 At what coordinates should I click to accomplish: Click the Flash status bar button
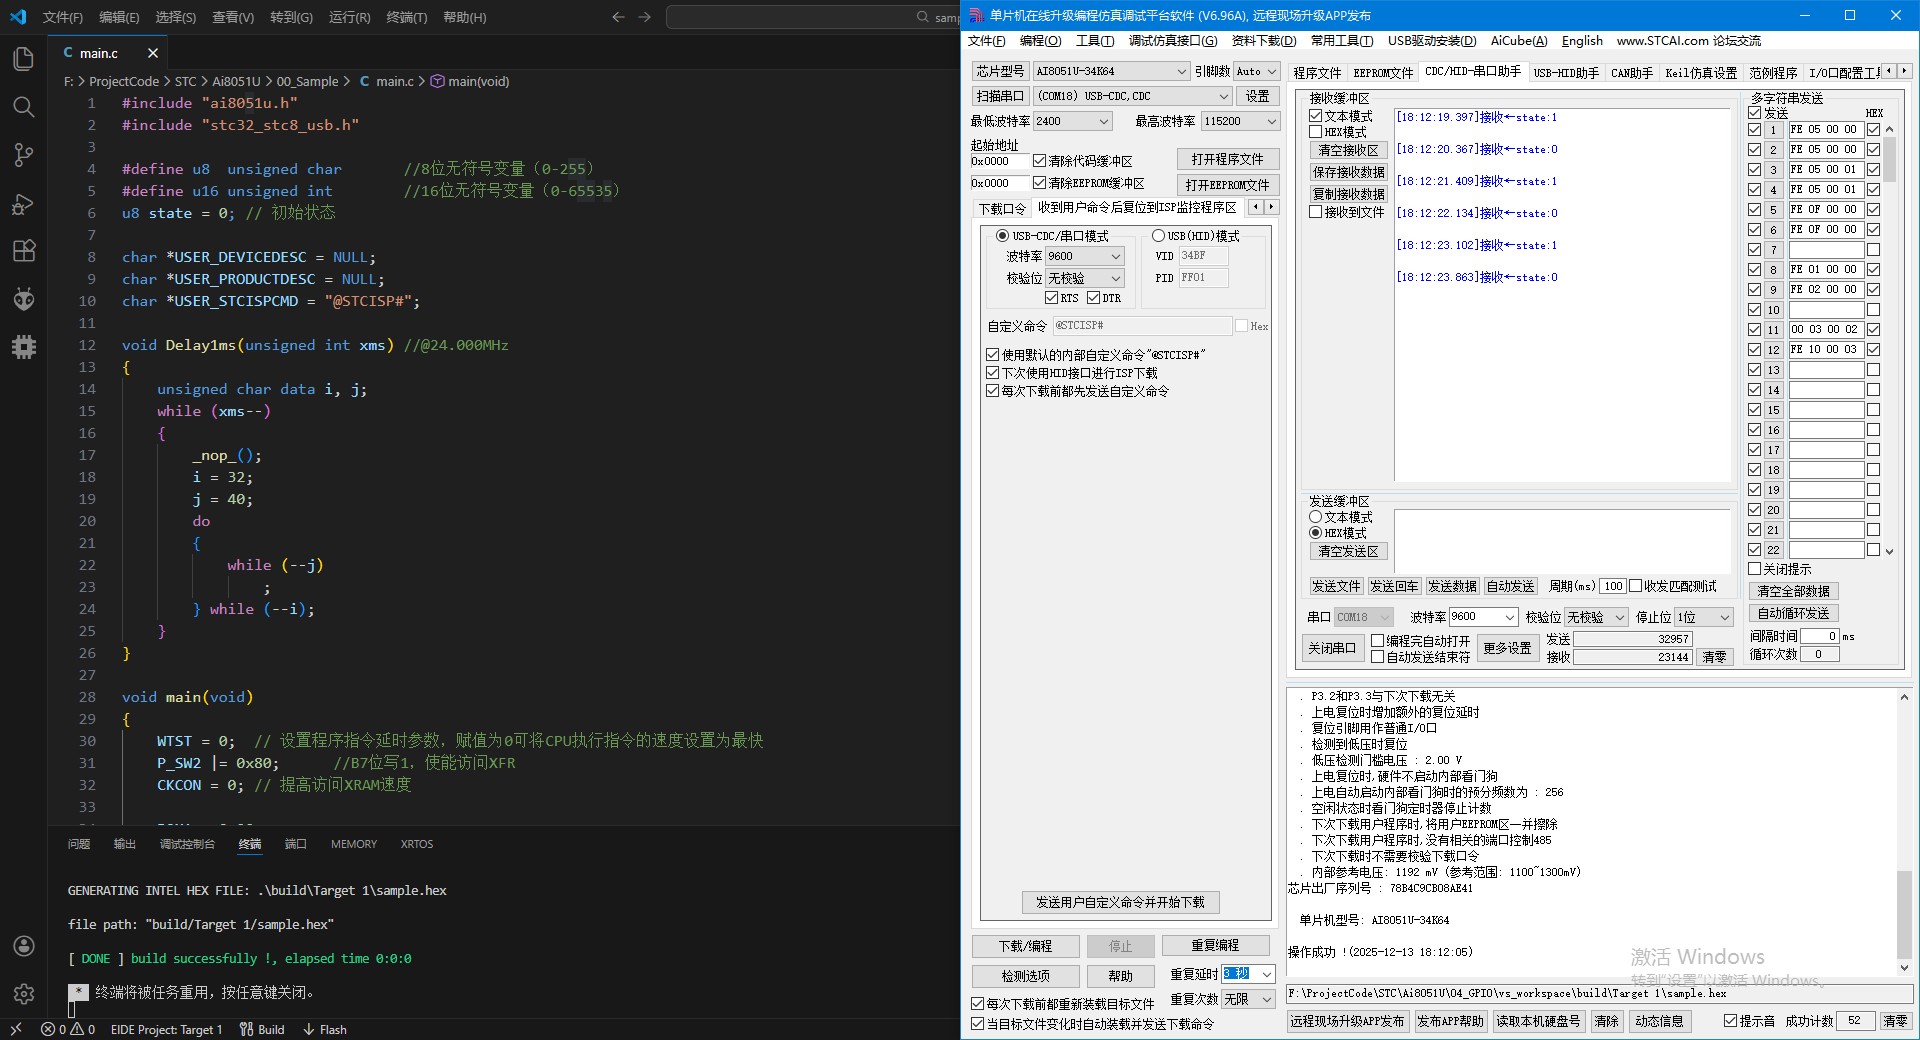pos(325,1029)
